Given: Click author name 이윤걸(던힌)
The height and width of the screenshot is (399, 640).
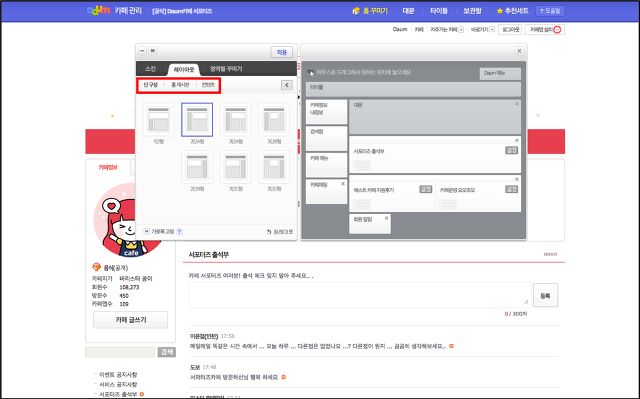Looking at the screenshot, I should tap(204, 336).
